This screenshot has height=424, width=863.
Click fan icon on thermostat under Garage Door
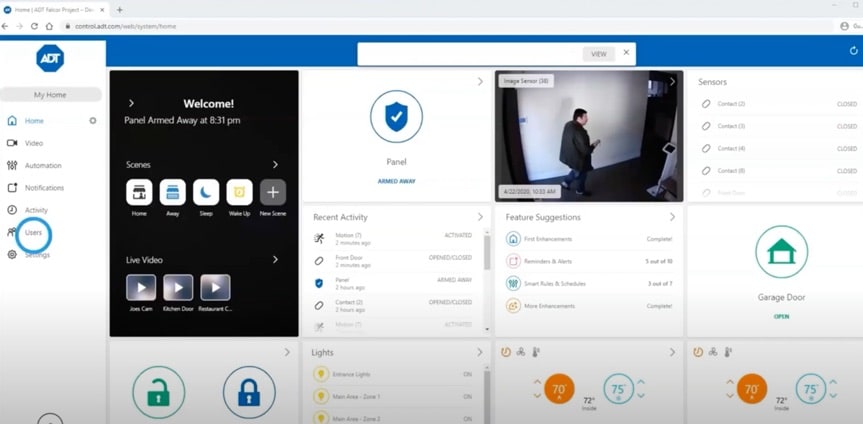713,352
